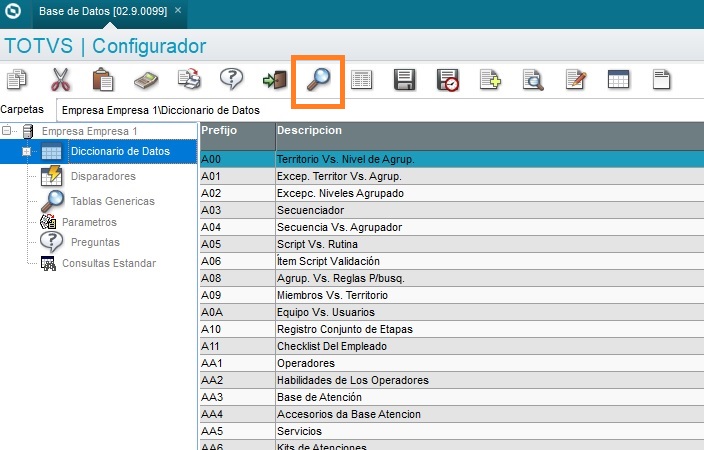Image resolution: width=704 pixels, height=450 pixels.
Task: Open Parametros in the tree
Action: 89,222
